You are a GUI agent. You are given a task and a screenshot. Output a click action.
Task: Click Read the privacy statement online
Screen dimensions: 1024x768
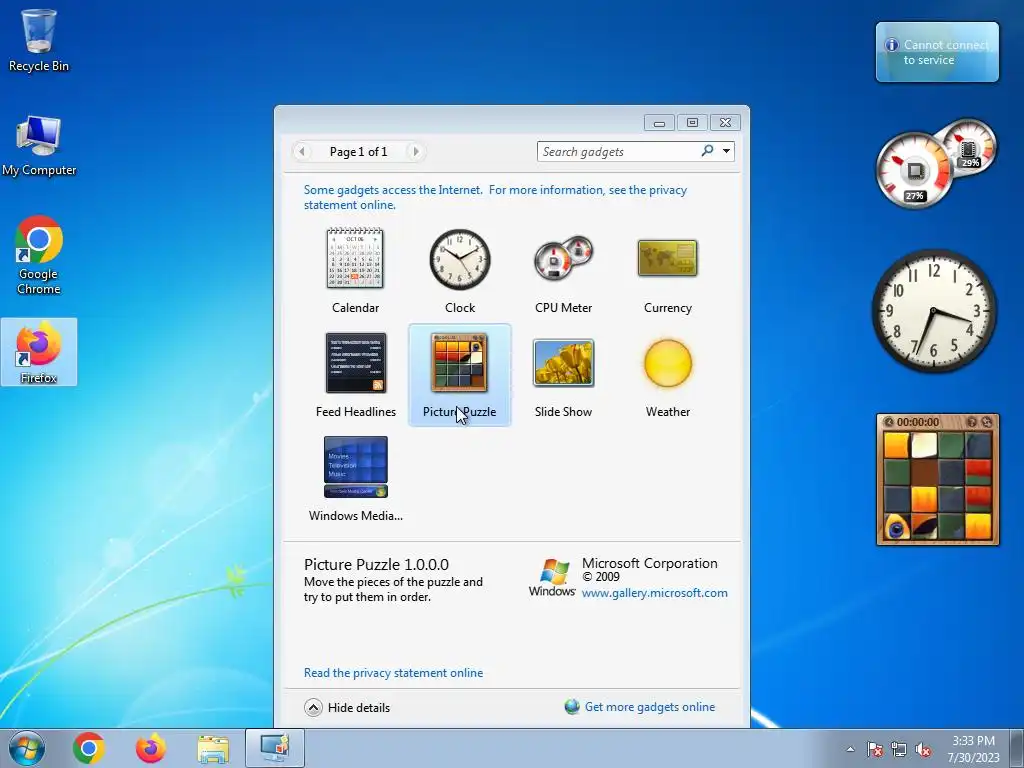393,673
